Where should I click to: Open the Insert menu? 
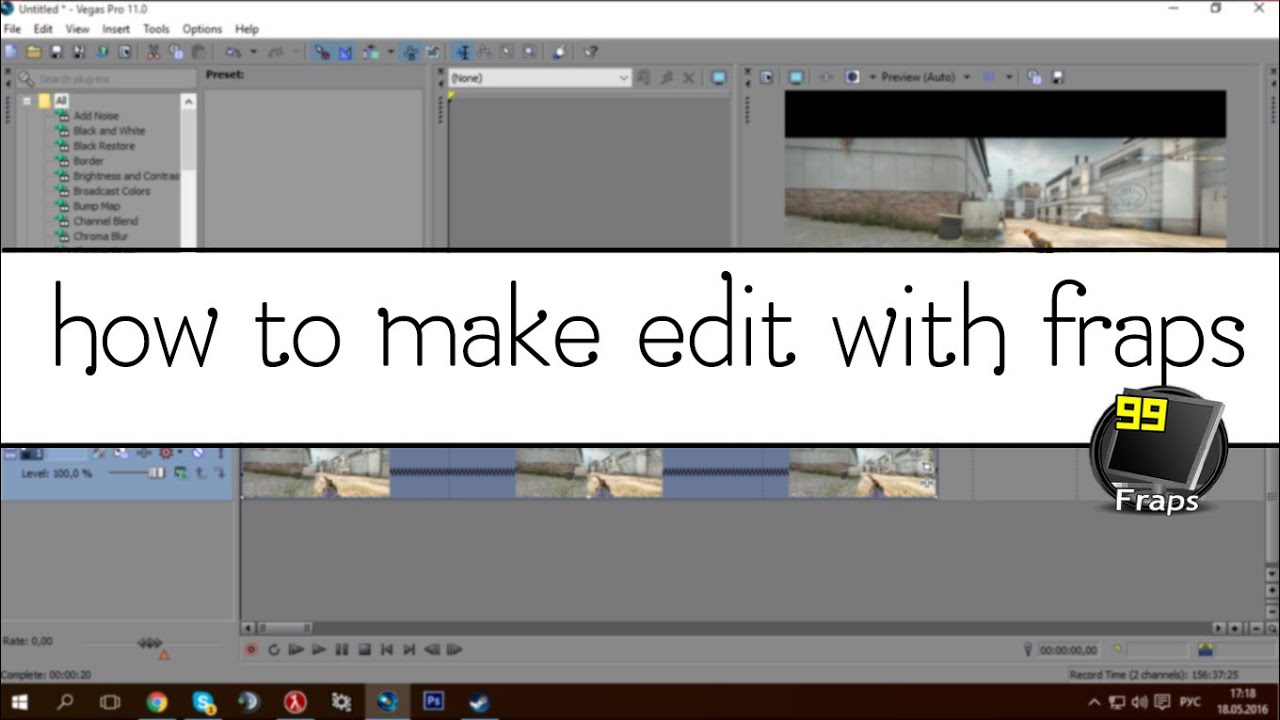pyautogui.click(x=116, y=29)
